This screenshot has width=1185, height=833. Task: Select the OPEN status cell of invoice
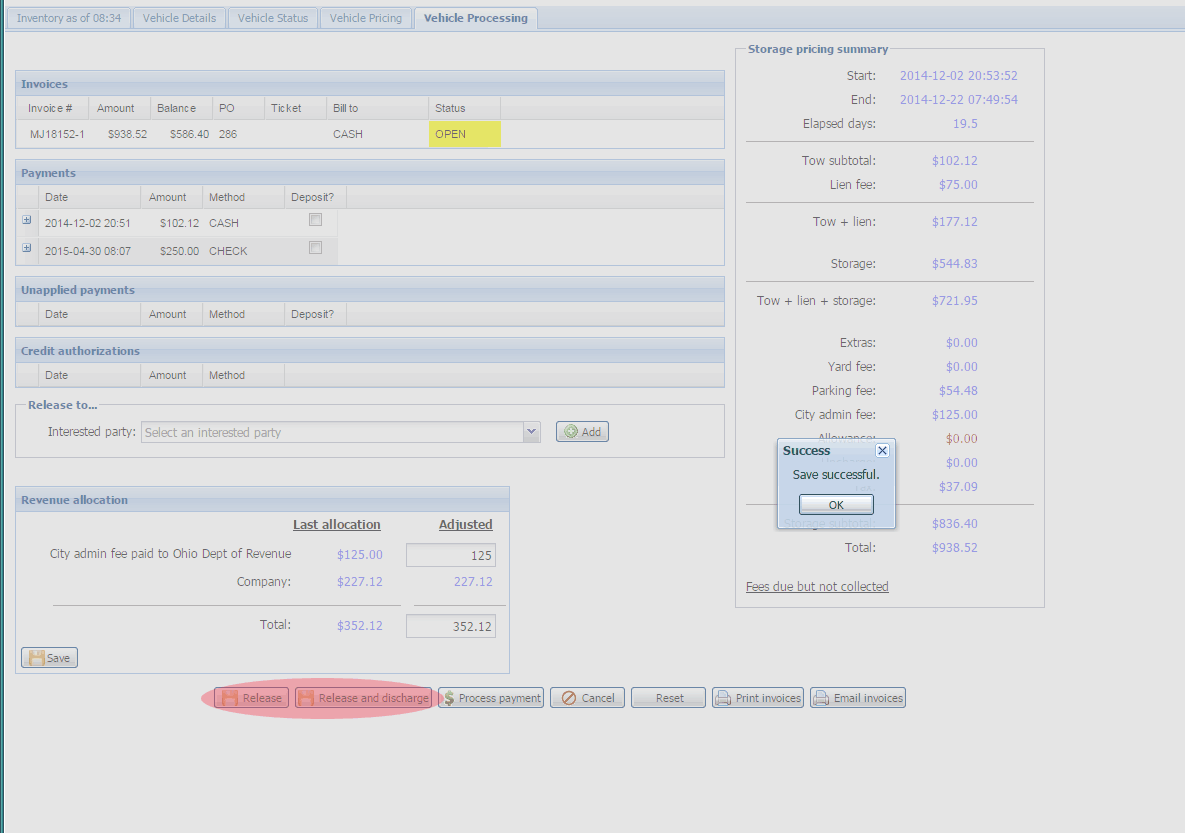click(464, 134)
